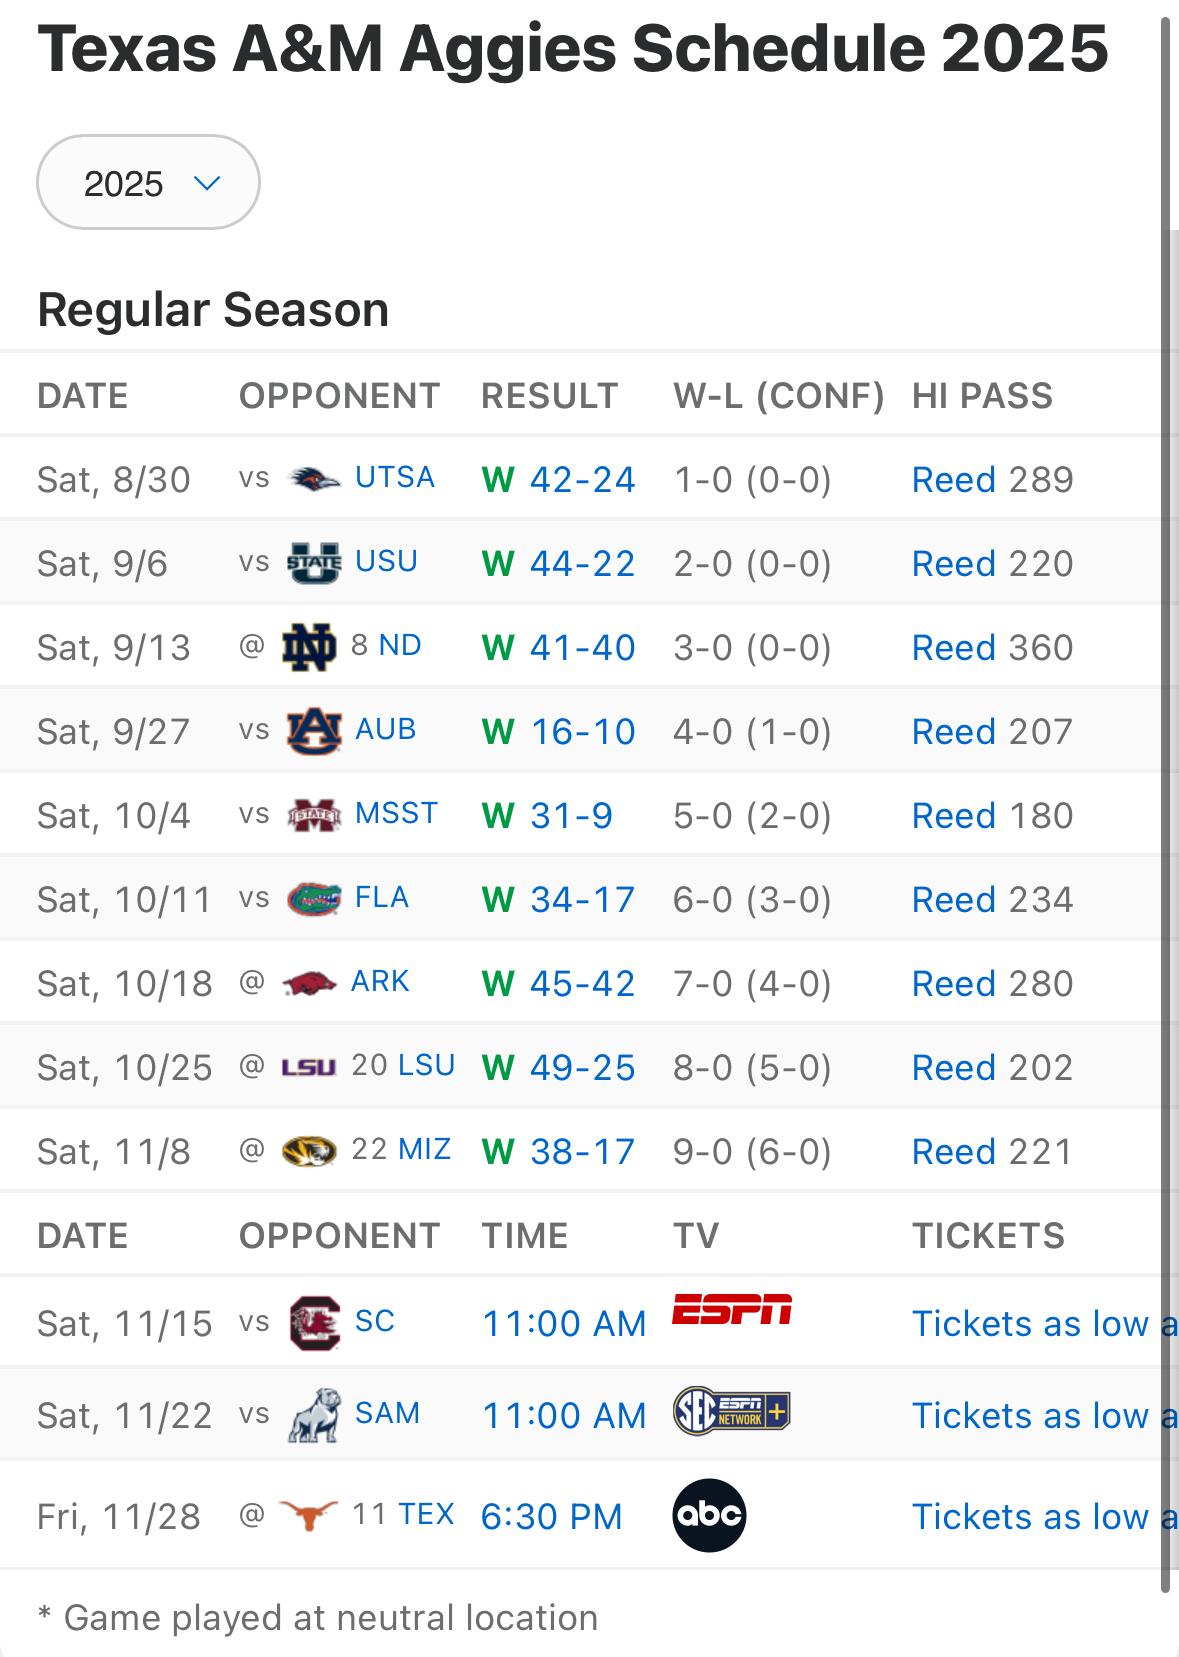Click the UTSA Roadrunners logo icon
Screen dimensions: 1179x1657
pyautogui.click(x=314, y=479)
